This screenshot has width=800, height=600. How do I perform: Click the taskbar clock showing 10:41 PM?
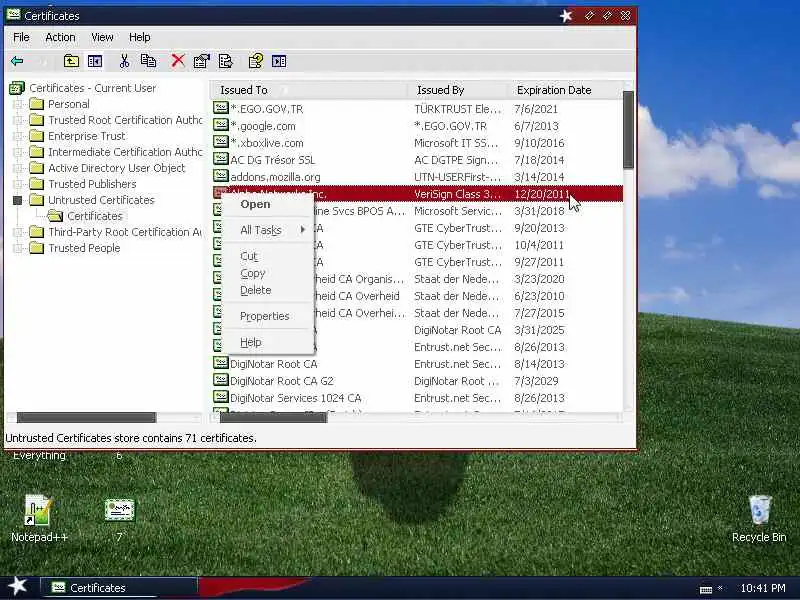coord(763,588)
